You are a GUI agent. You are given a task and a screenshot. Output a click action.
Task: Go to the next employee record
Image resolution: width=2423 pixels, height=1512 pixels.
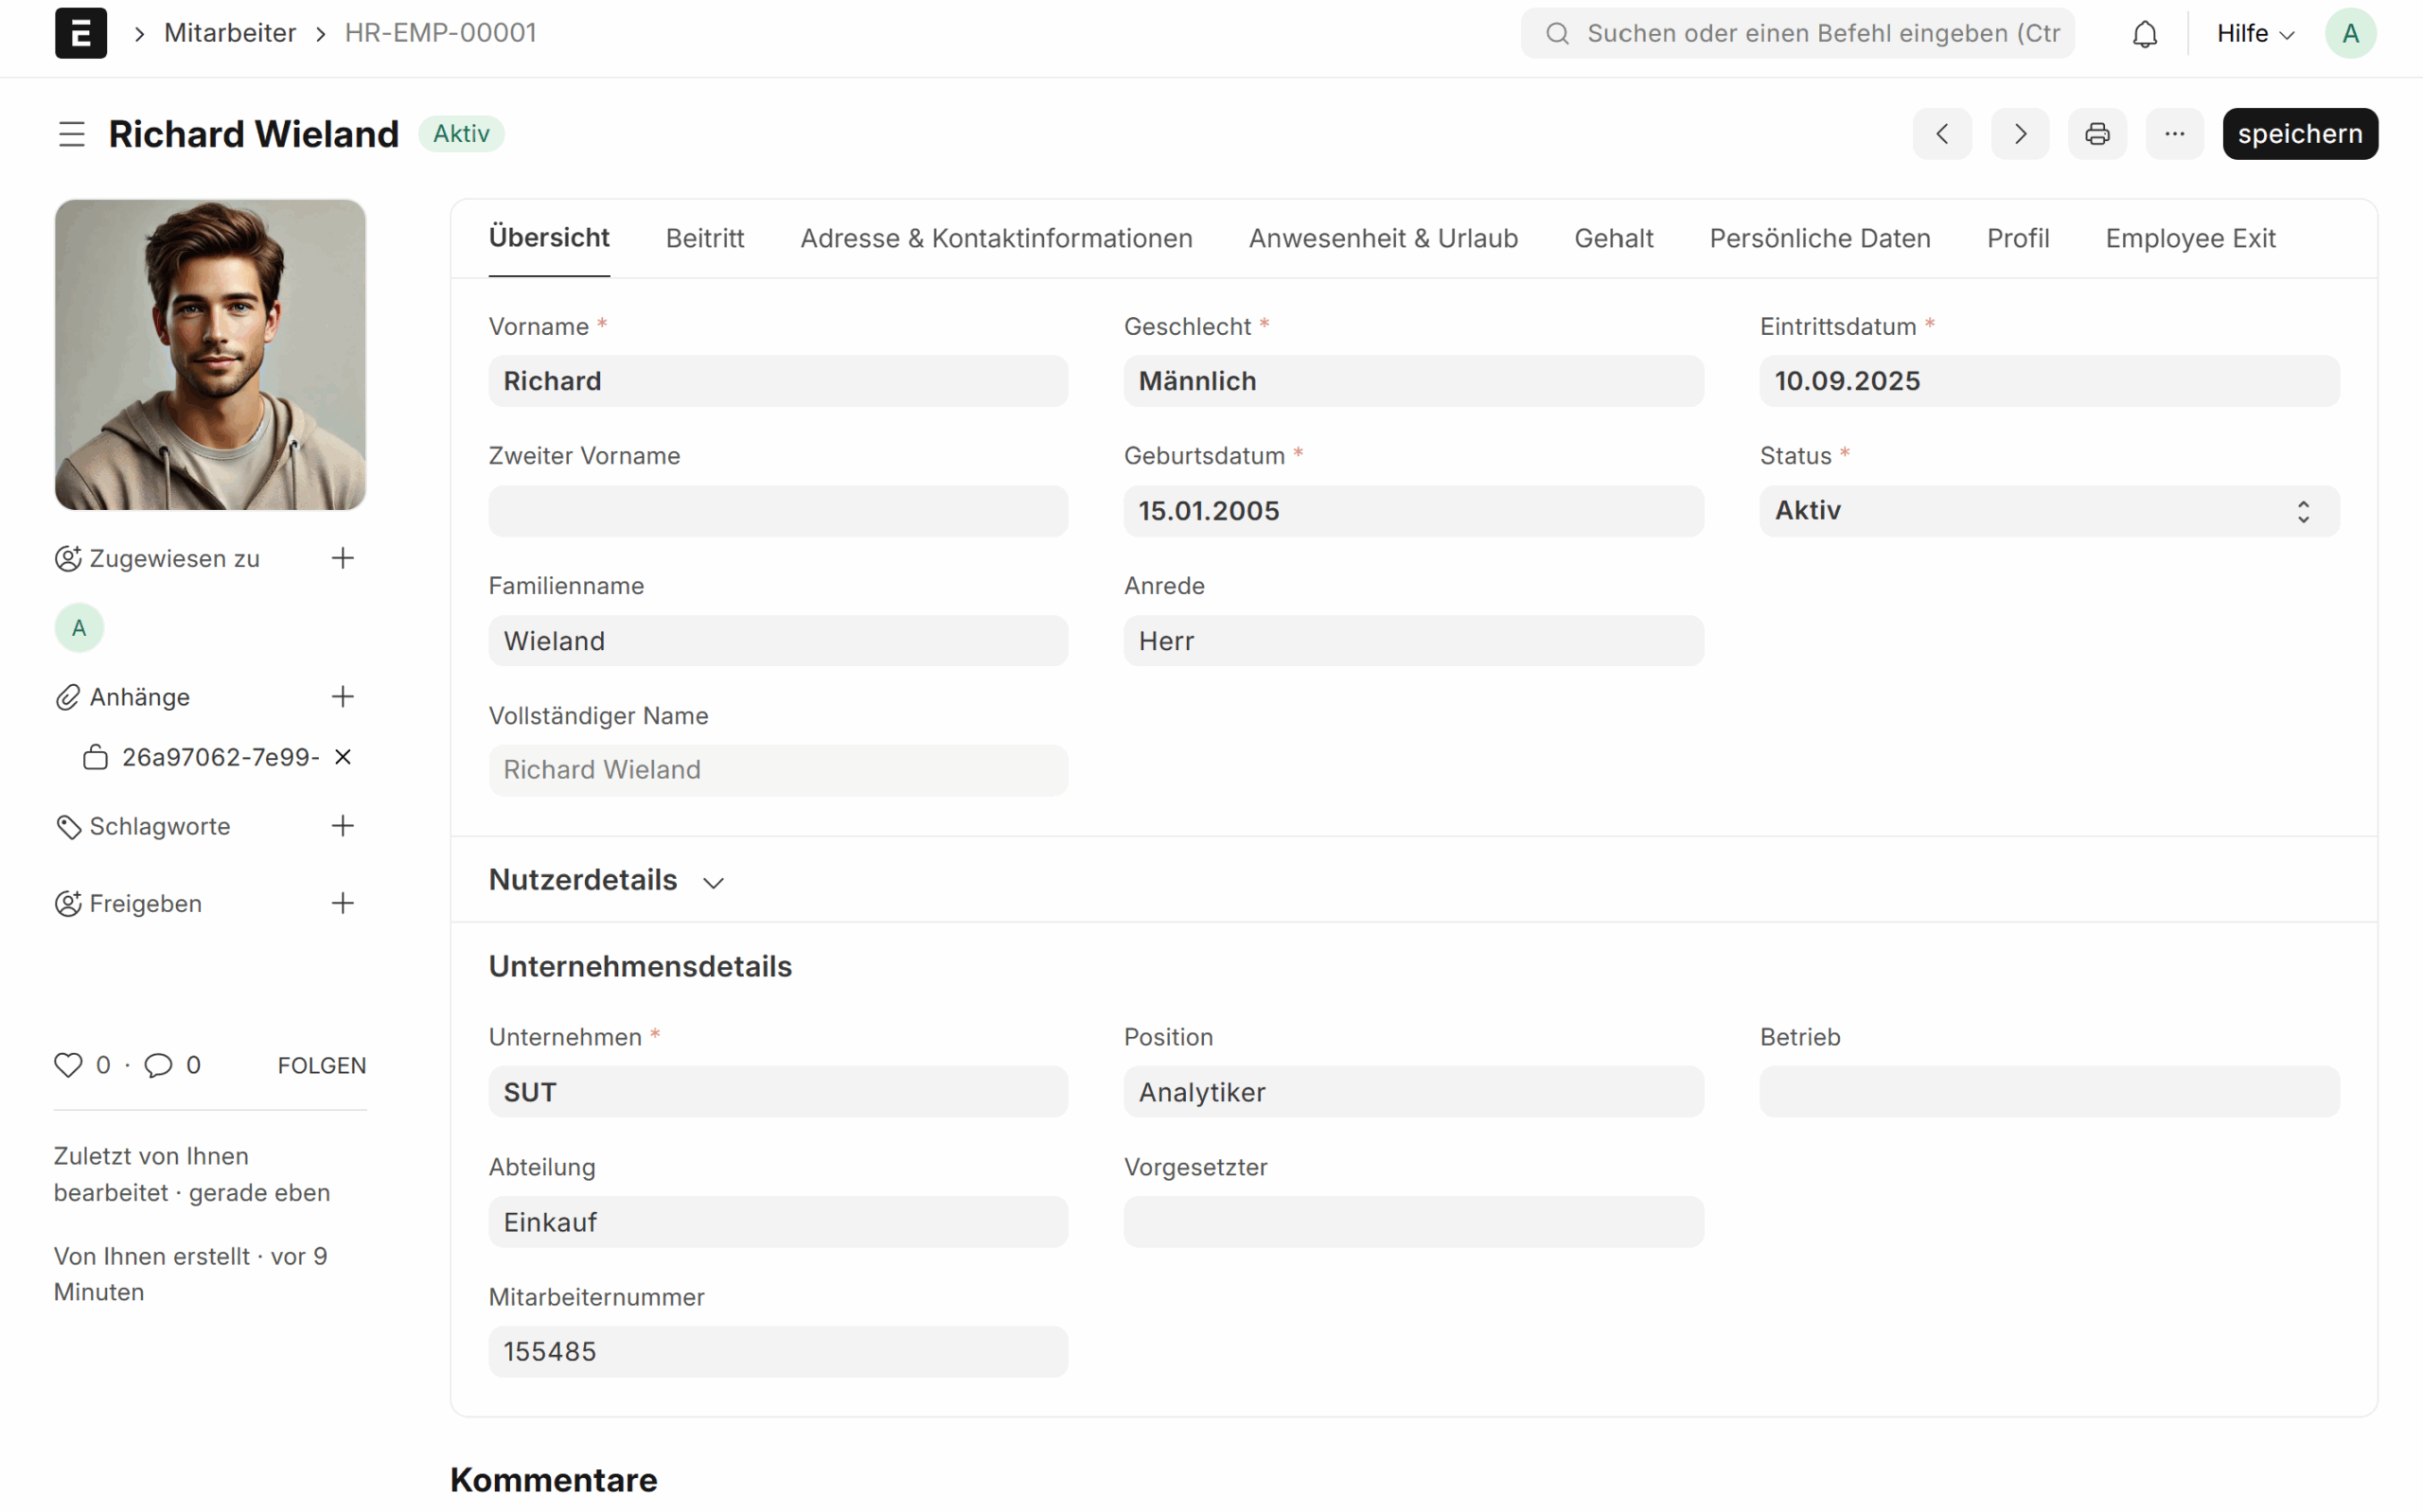[2019, 134]
